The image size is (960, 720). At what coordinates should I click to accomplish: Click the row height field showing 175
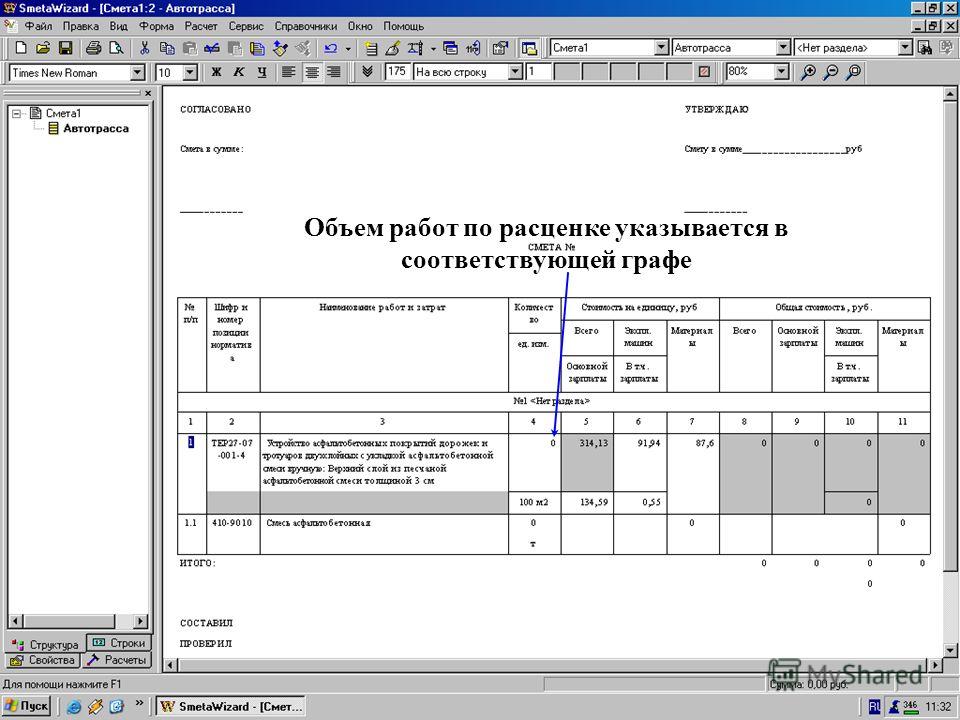pos(397,72)
